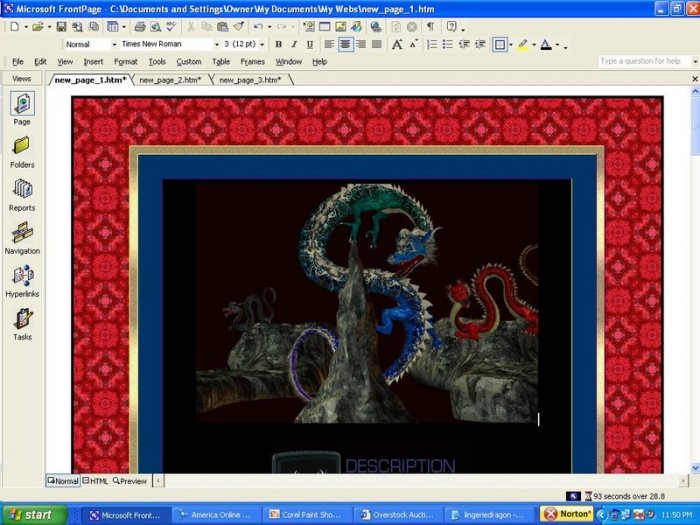700x525 pixels.
Task: Open the File menu
Action: [x=18, y=62]
